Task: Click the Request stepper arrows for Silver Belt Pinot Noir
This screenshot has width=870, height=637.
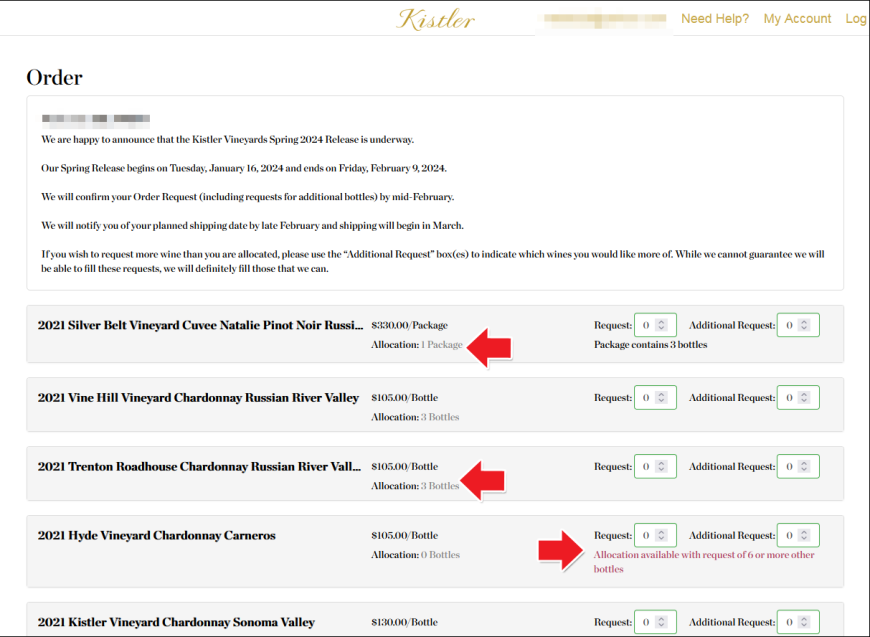Action: [x=661, y=325]
